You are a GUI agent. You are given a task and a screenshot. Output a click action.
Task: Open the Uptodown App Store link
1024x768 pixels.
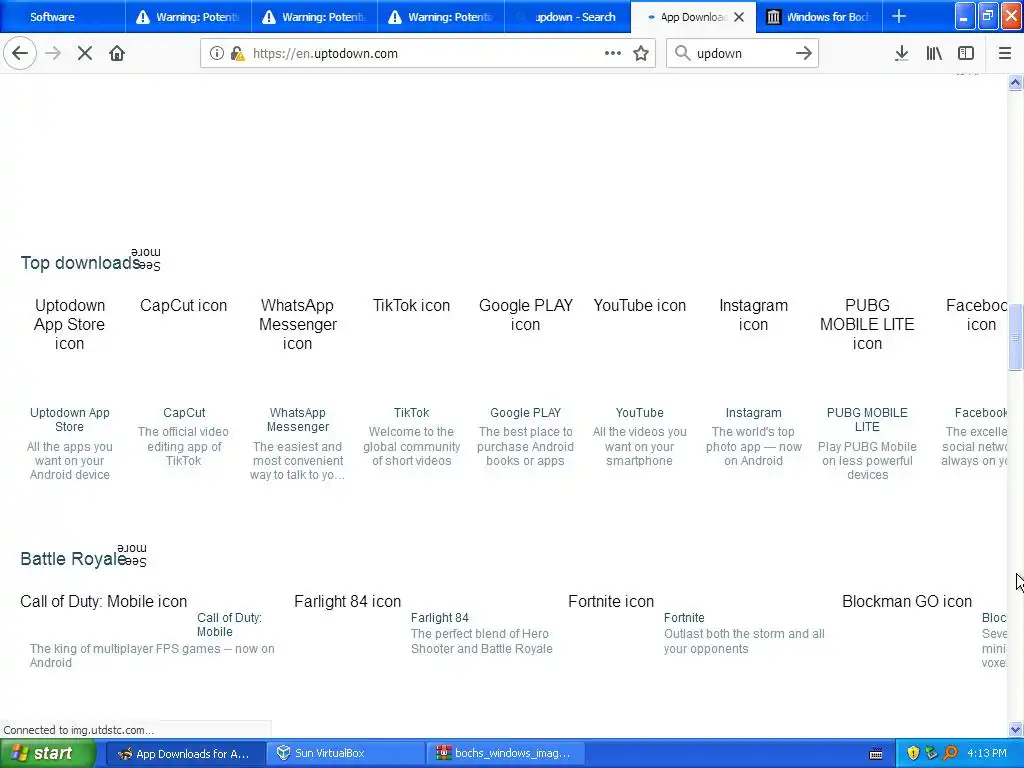(69, 419)
